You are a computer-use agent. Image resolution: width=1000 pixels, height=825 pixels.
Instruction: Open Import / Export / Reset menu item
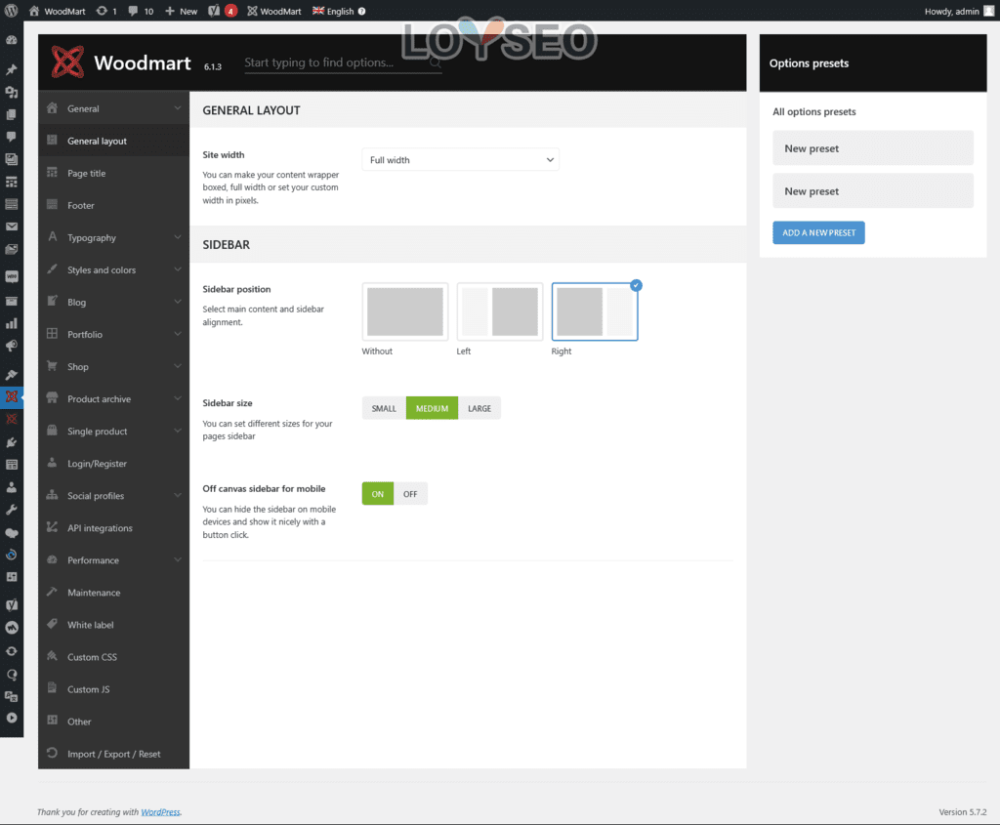114,754
